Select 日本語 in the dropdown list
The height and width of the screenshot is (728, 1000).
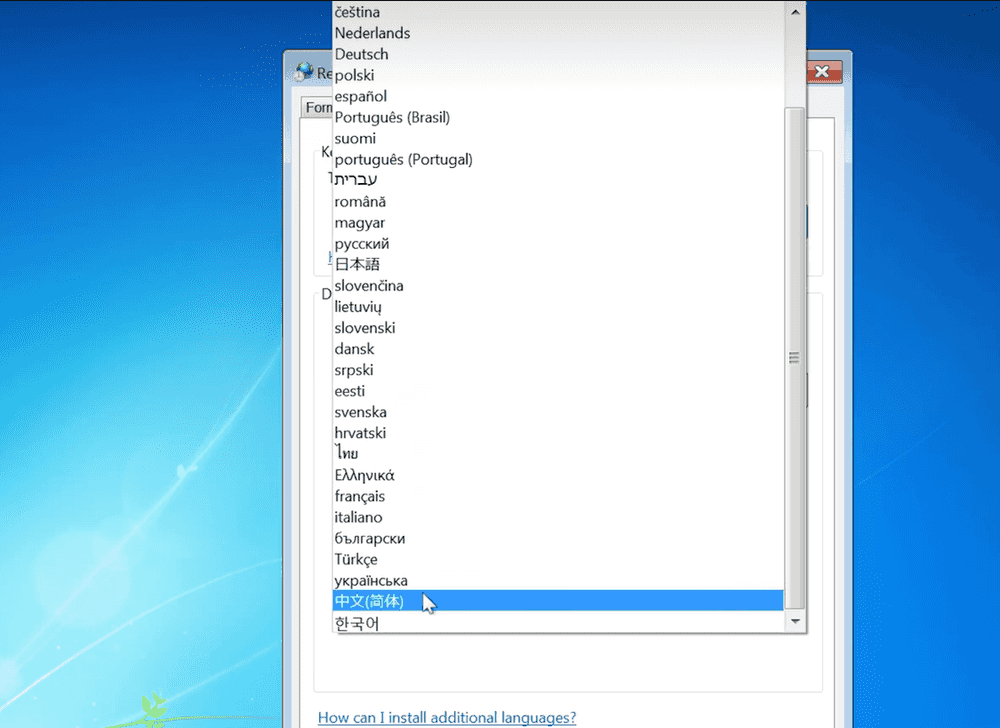[x=357, y=264]
